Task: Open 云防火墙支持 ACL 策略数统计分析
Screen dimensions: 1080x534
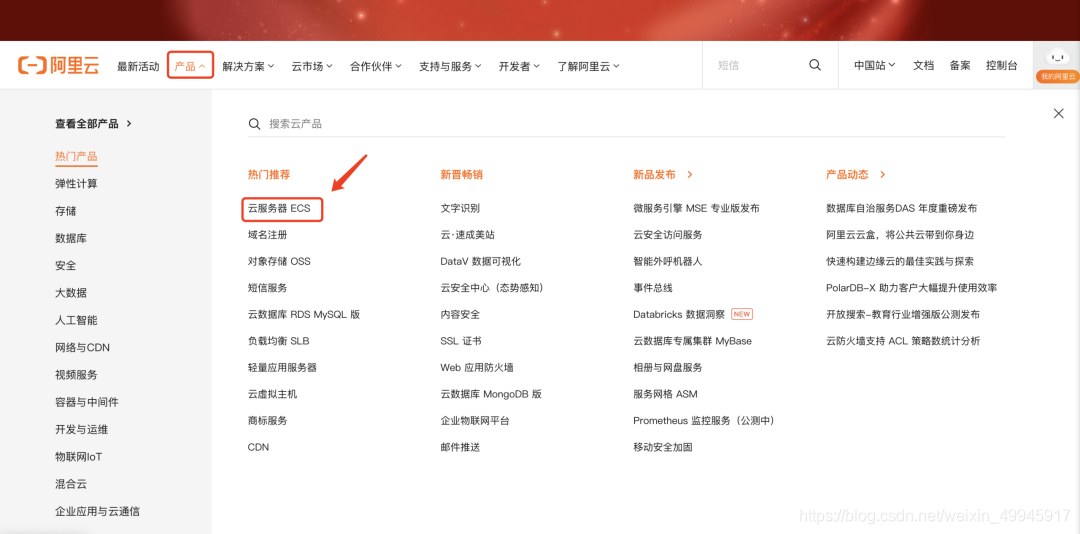Action: [x=903, y=341]
